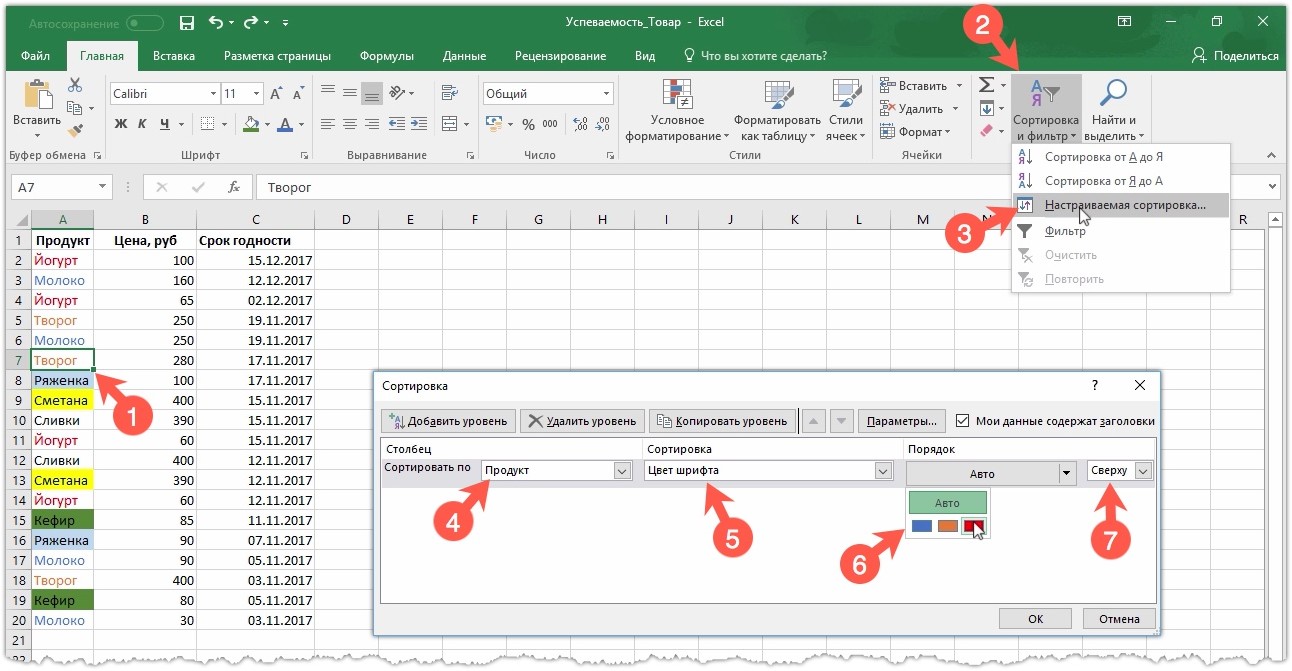Pick the red color swatch

tap(974, 526)
